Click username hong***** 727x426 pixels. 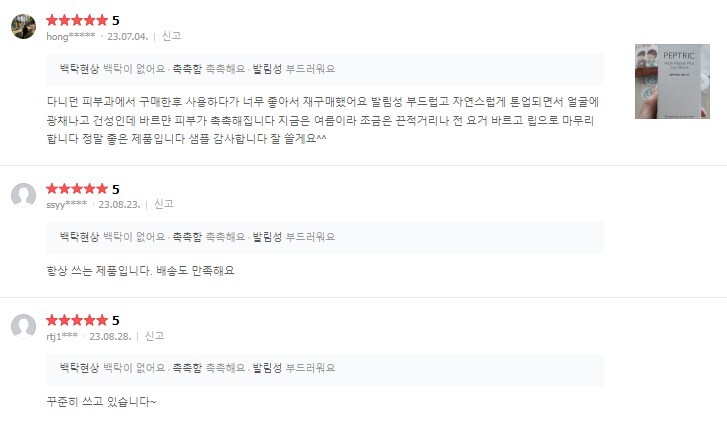click(71, 36)
